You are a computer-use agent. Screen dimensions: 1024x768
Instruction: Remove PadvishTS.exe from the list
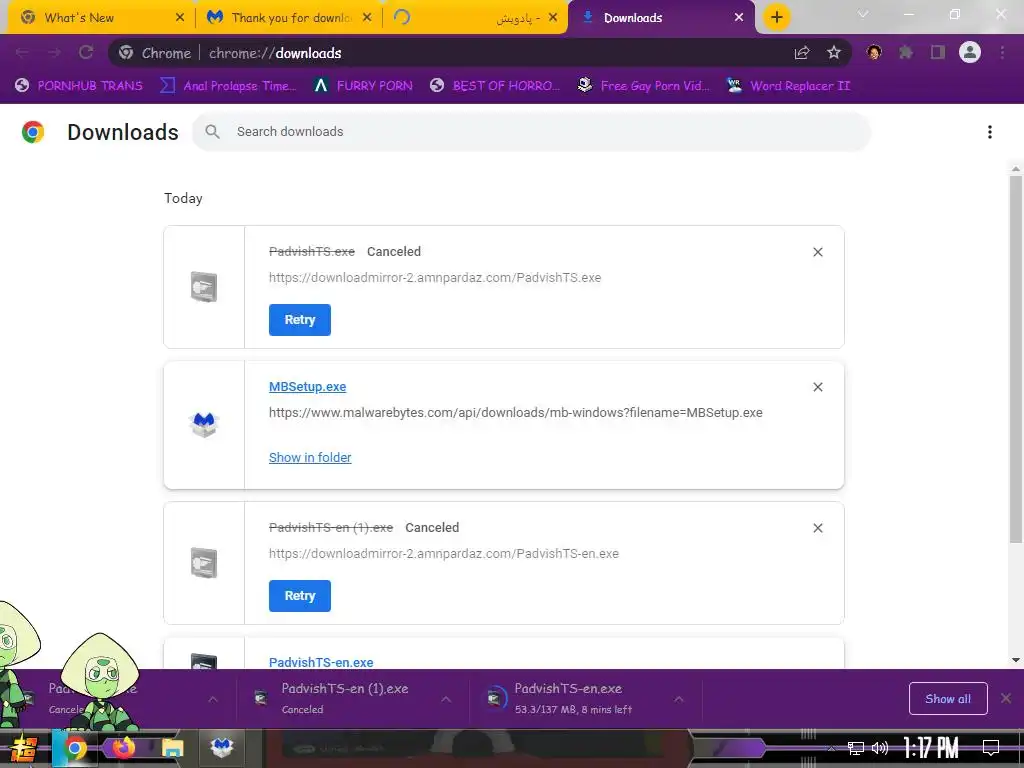(x=818, y=252)
